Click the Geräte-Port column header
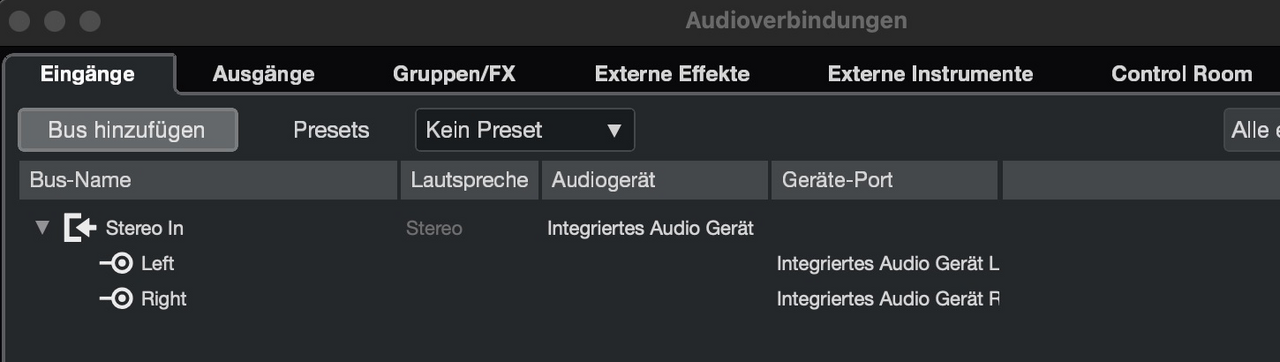 pos(884,180)
